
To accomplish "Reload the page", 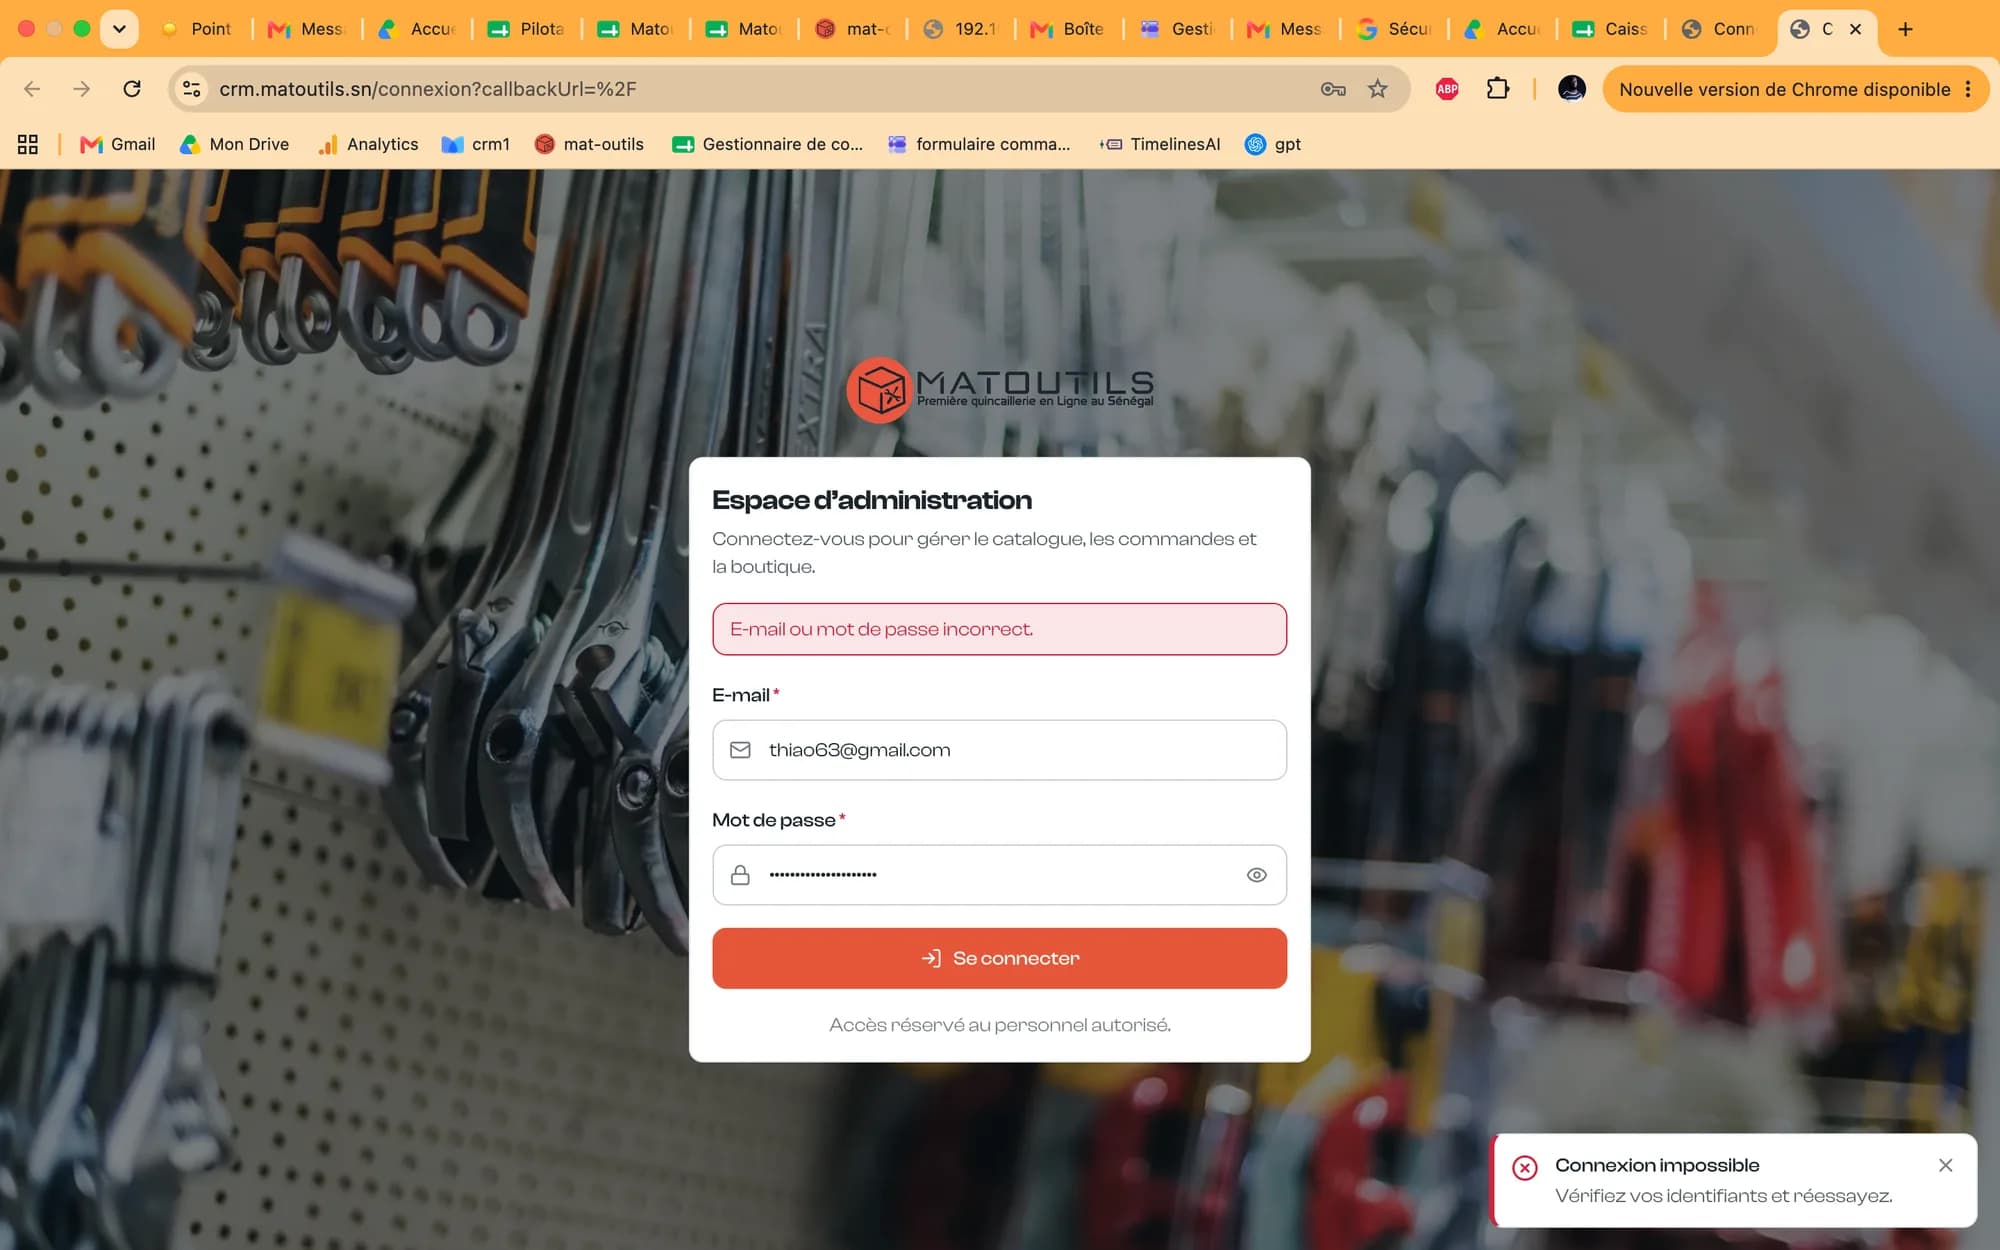I will click(x=132, y=89).
